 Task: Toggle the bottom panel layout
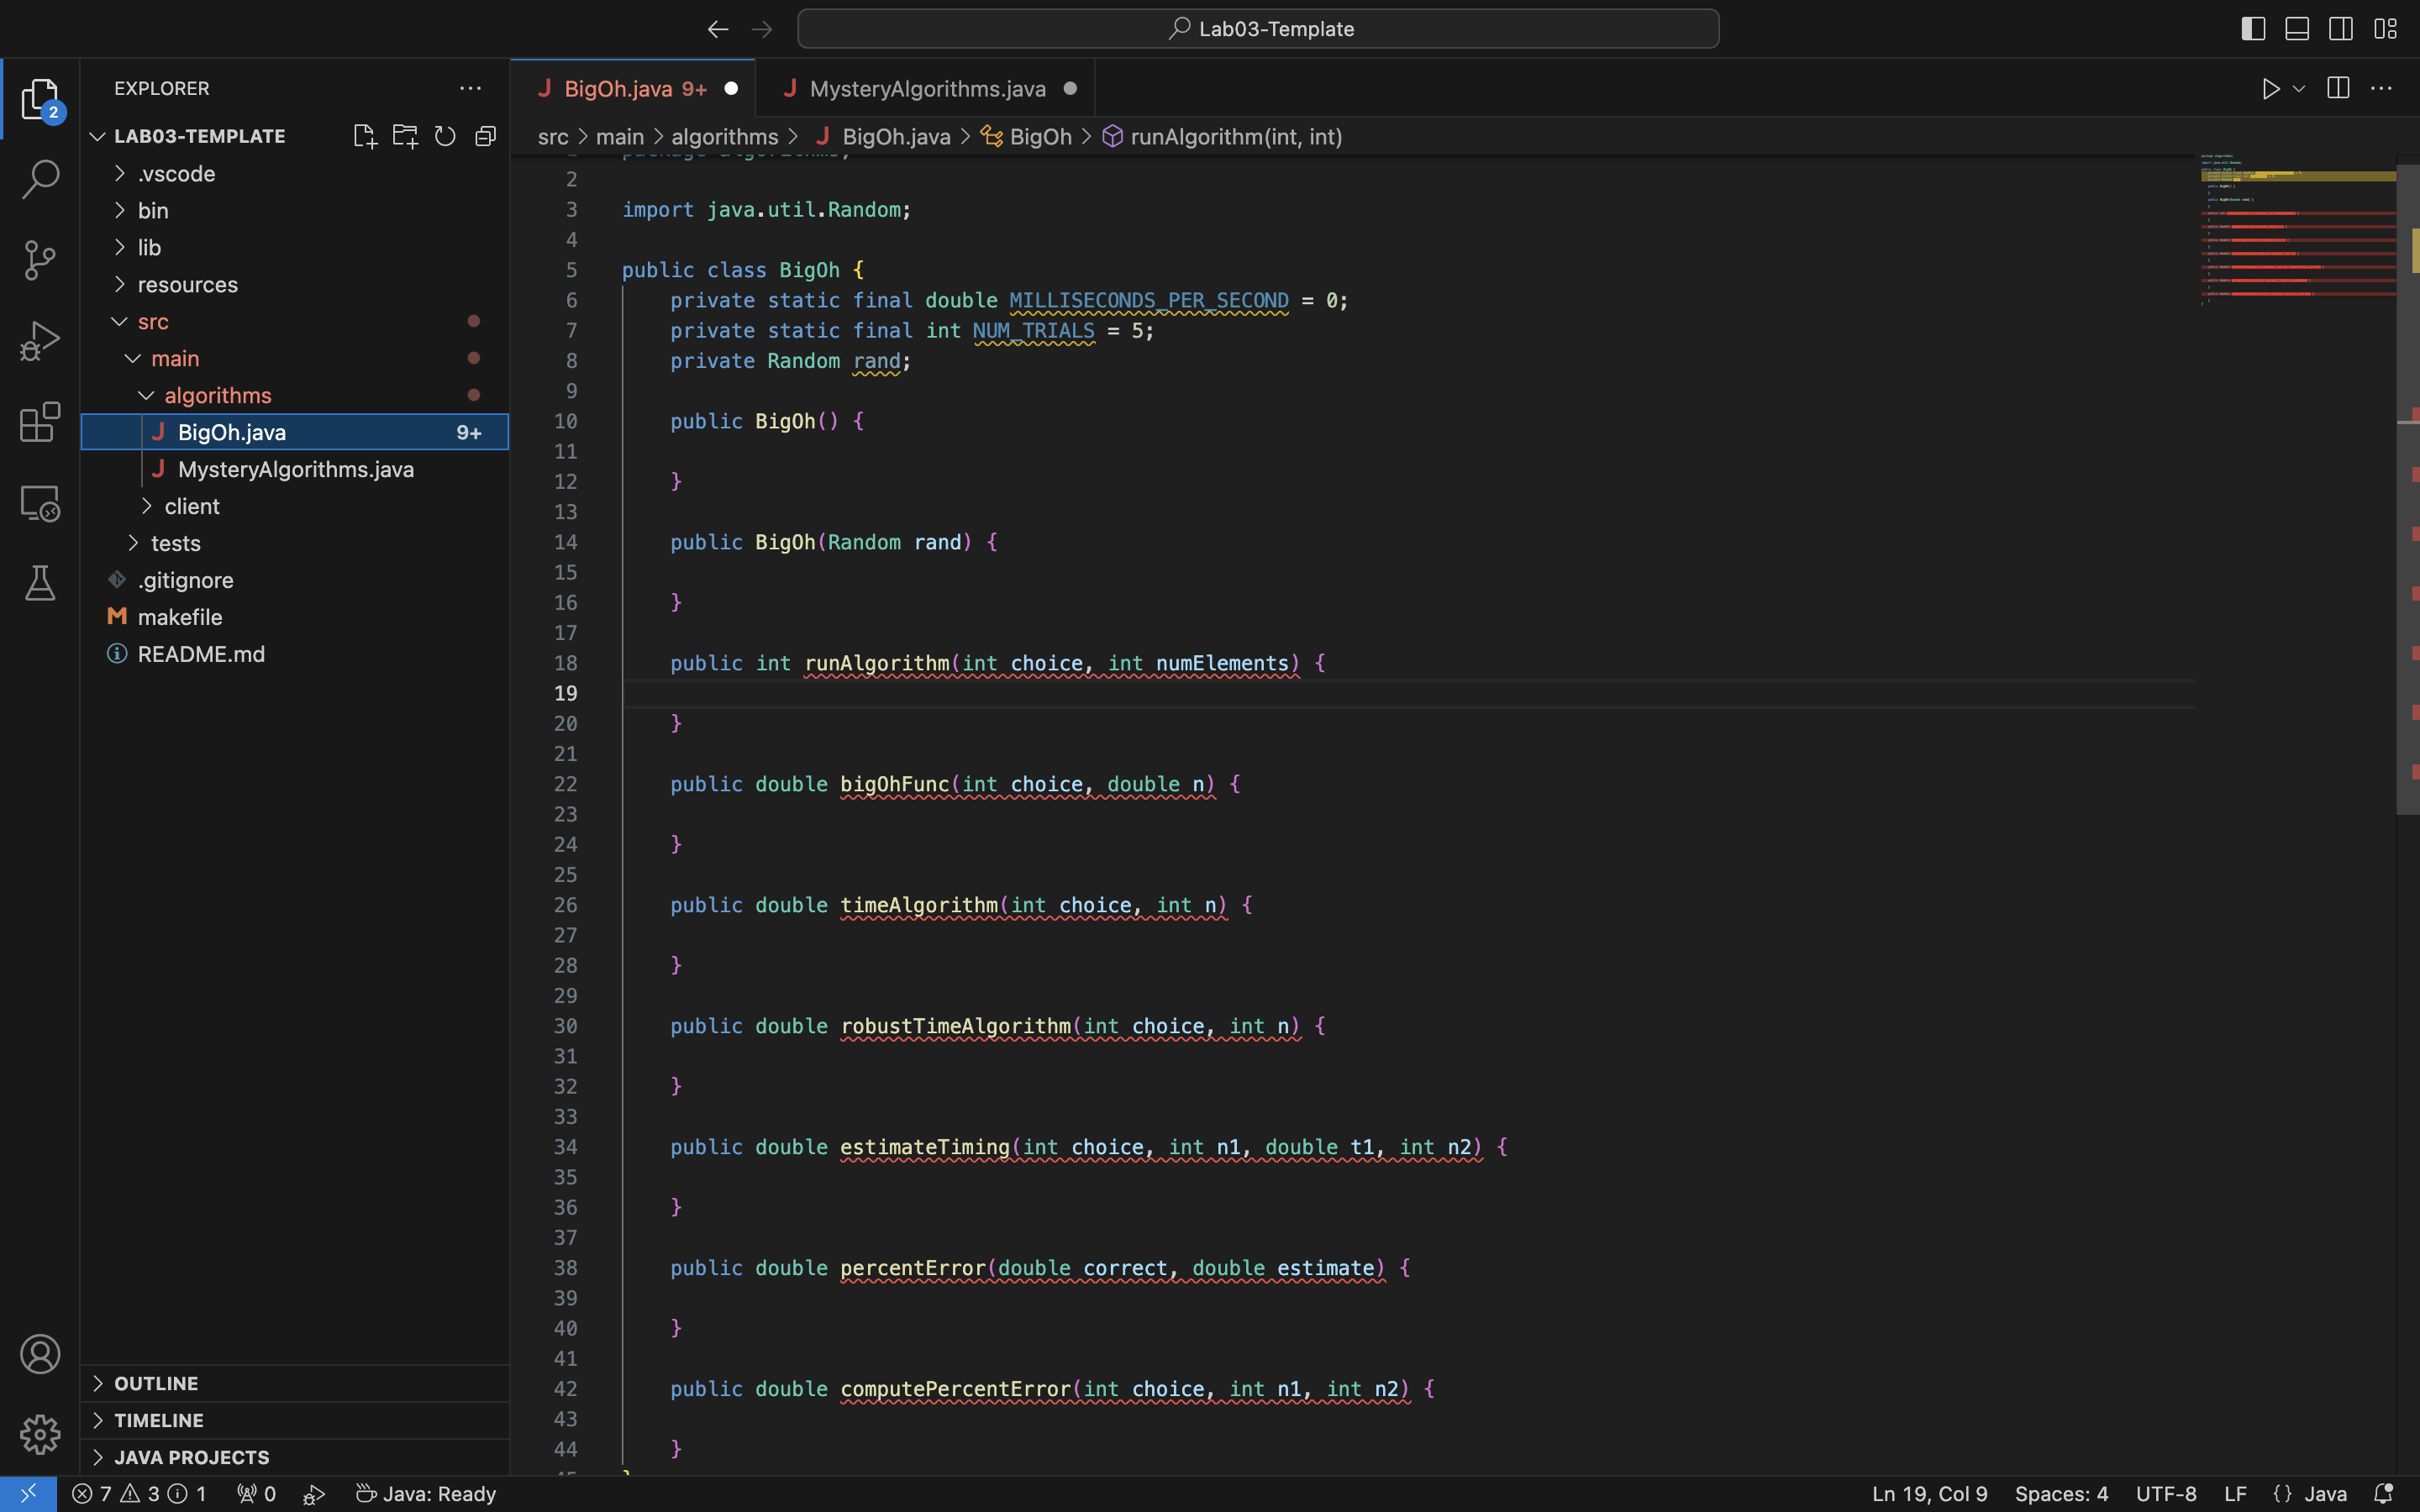[x=2297, y=29]
